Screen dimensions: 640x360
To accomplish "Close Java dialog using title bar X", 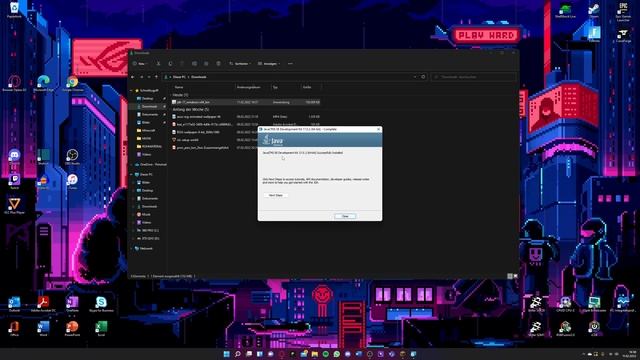I will tap(378, 129).
